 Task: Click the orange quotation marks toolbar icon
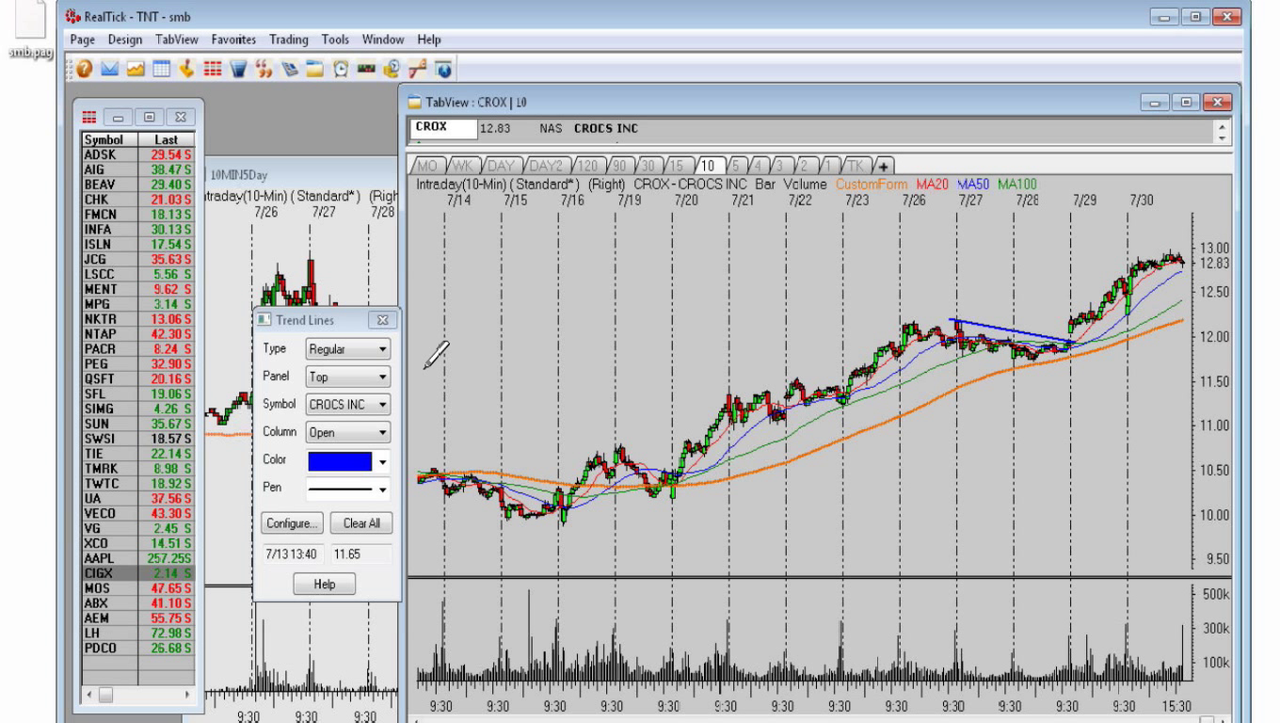click(264, 69)
